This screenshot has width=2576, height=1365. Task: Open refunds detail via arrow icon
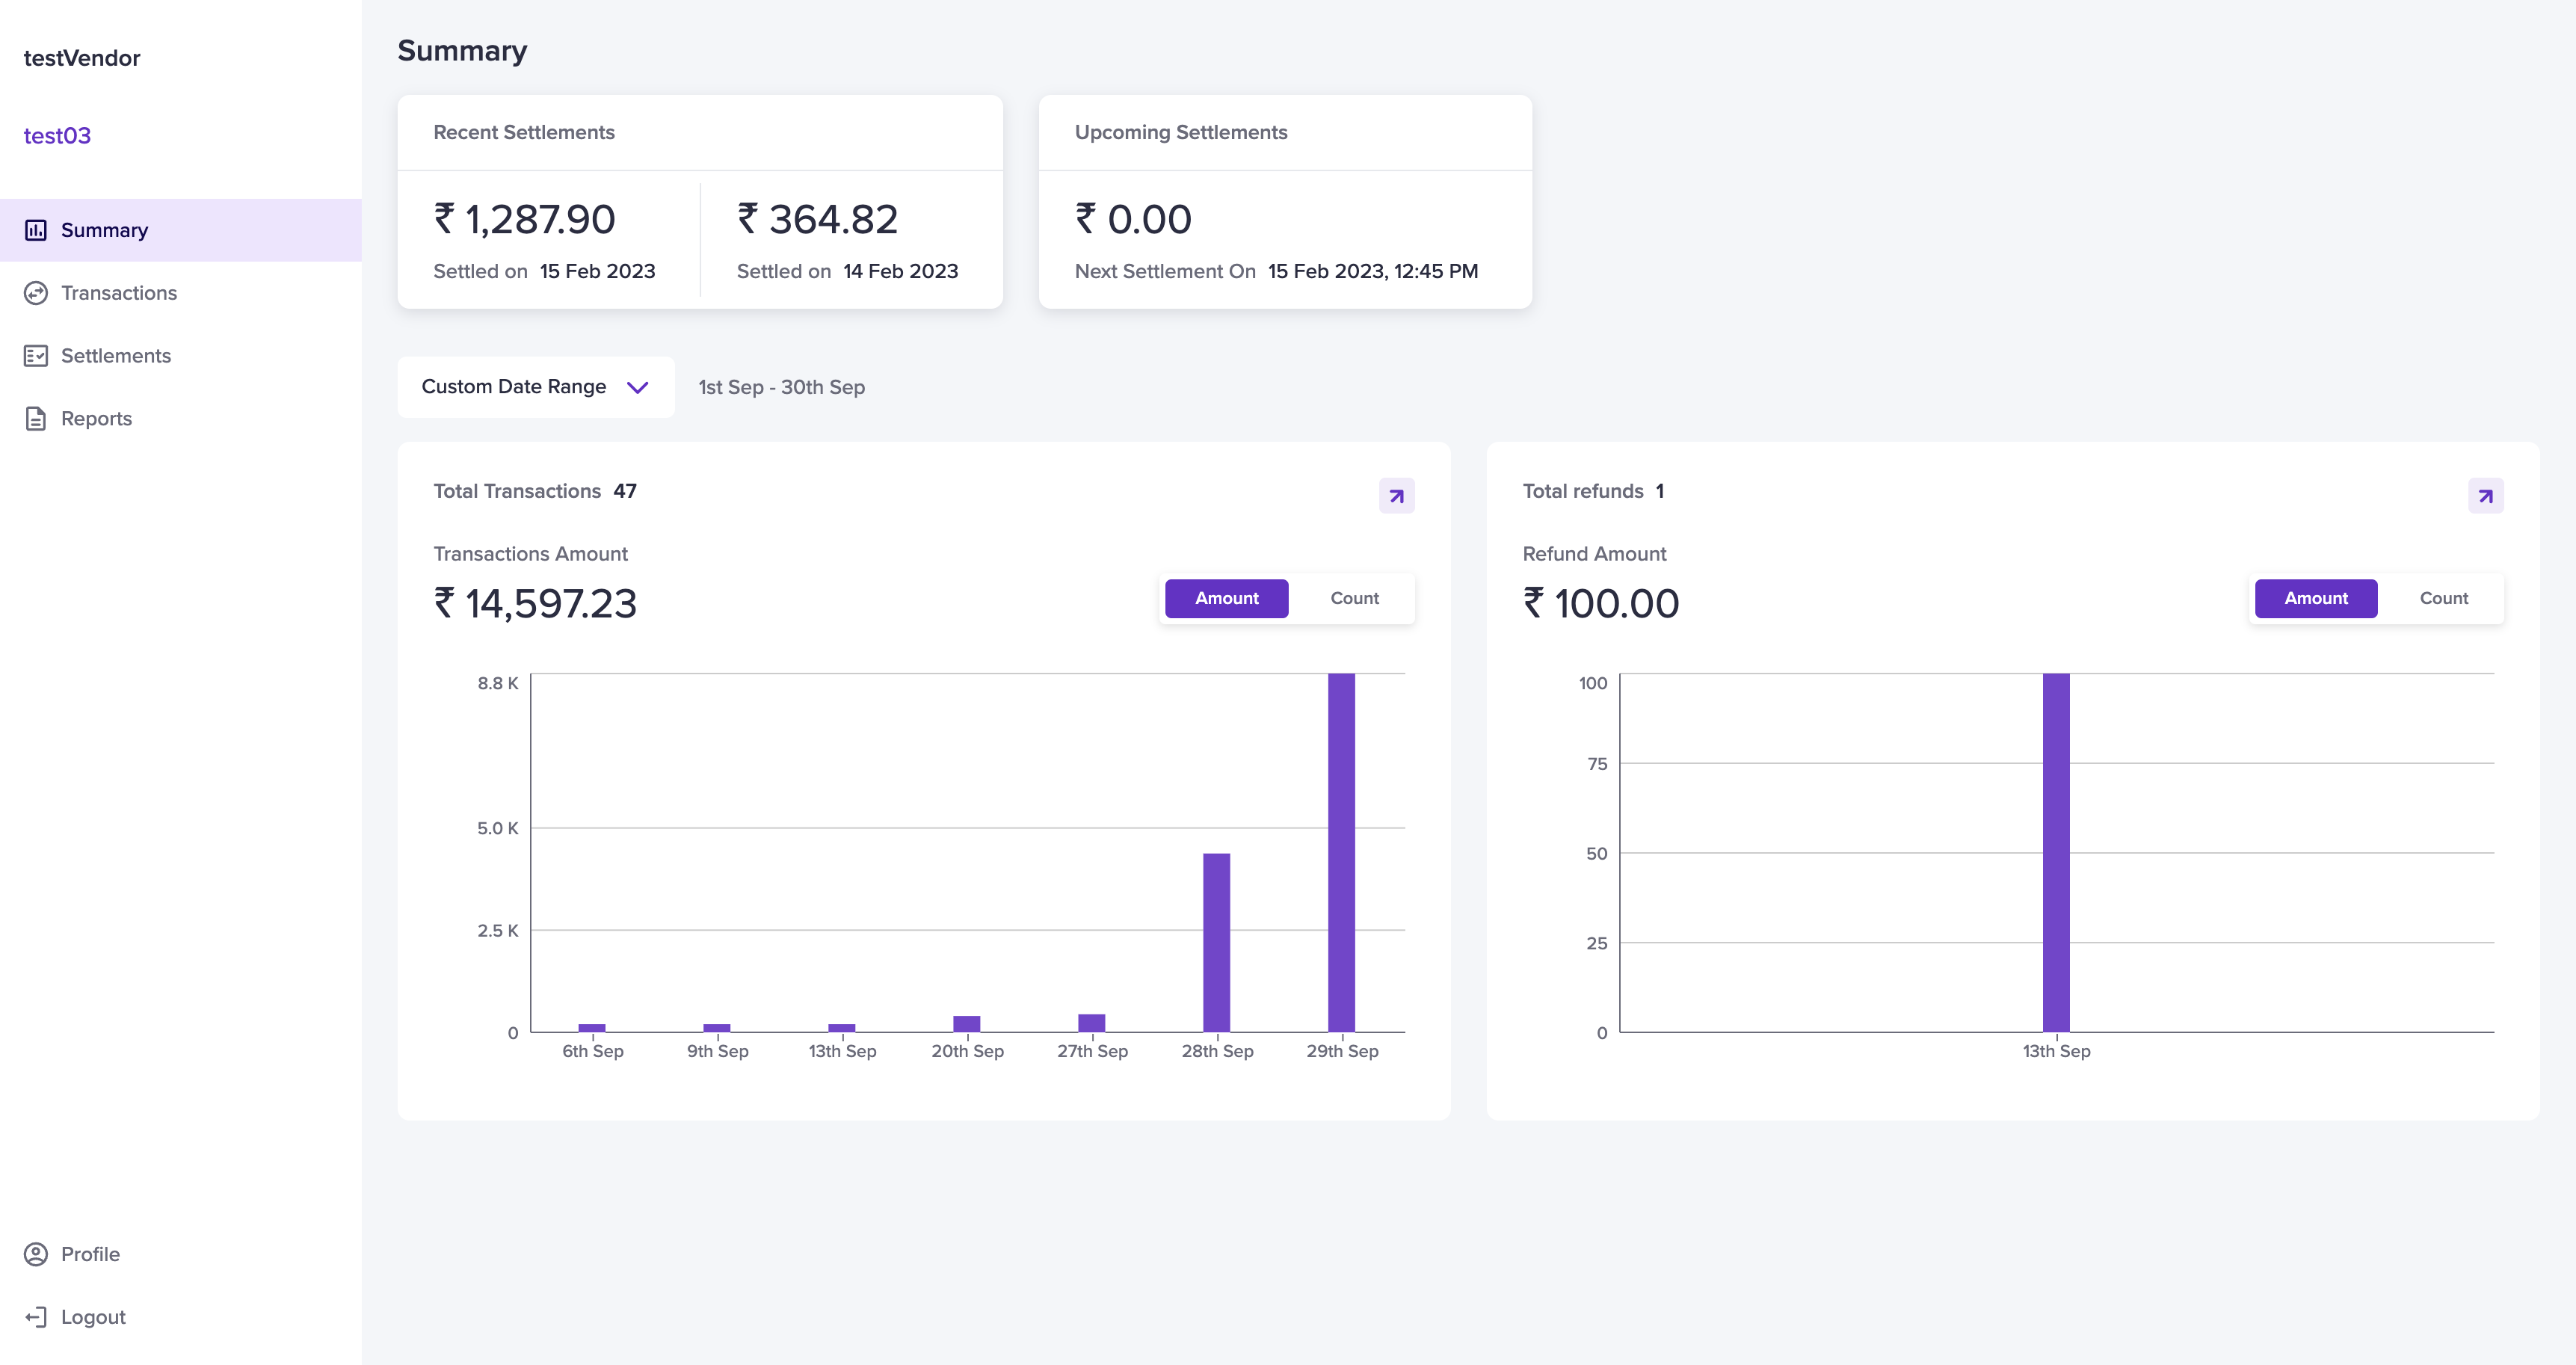click(2485, 496)
